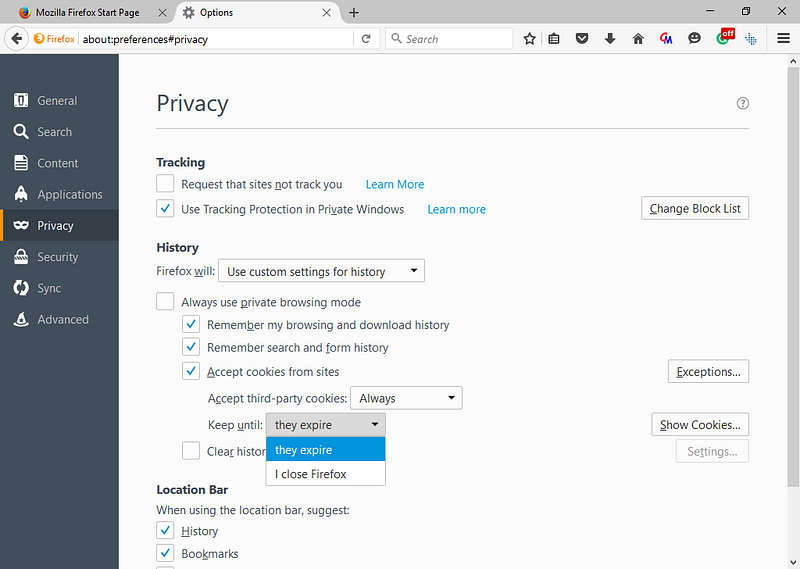Open General preferences in sidebar
Screen dimensions: 800x569
coord(59,101)
